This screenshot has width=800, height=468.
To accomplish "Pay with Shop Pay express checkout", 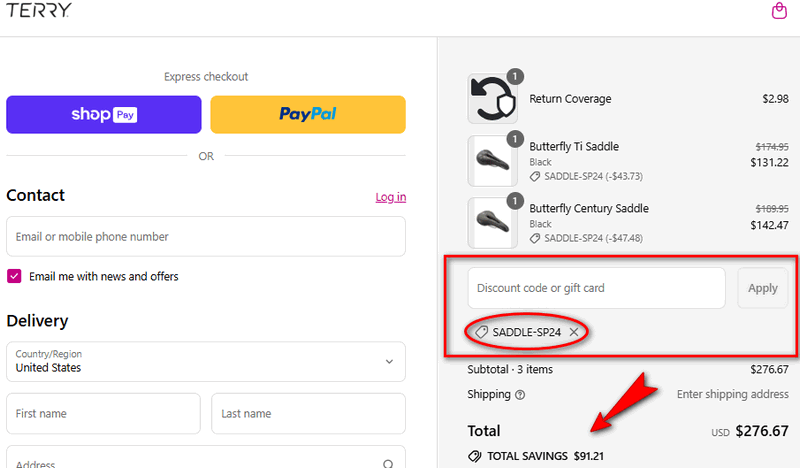I will pos(104,115).
